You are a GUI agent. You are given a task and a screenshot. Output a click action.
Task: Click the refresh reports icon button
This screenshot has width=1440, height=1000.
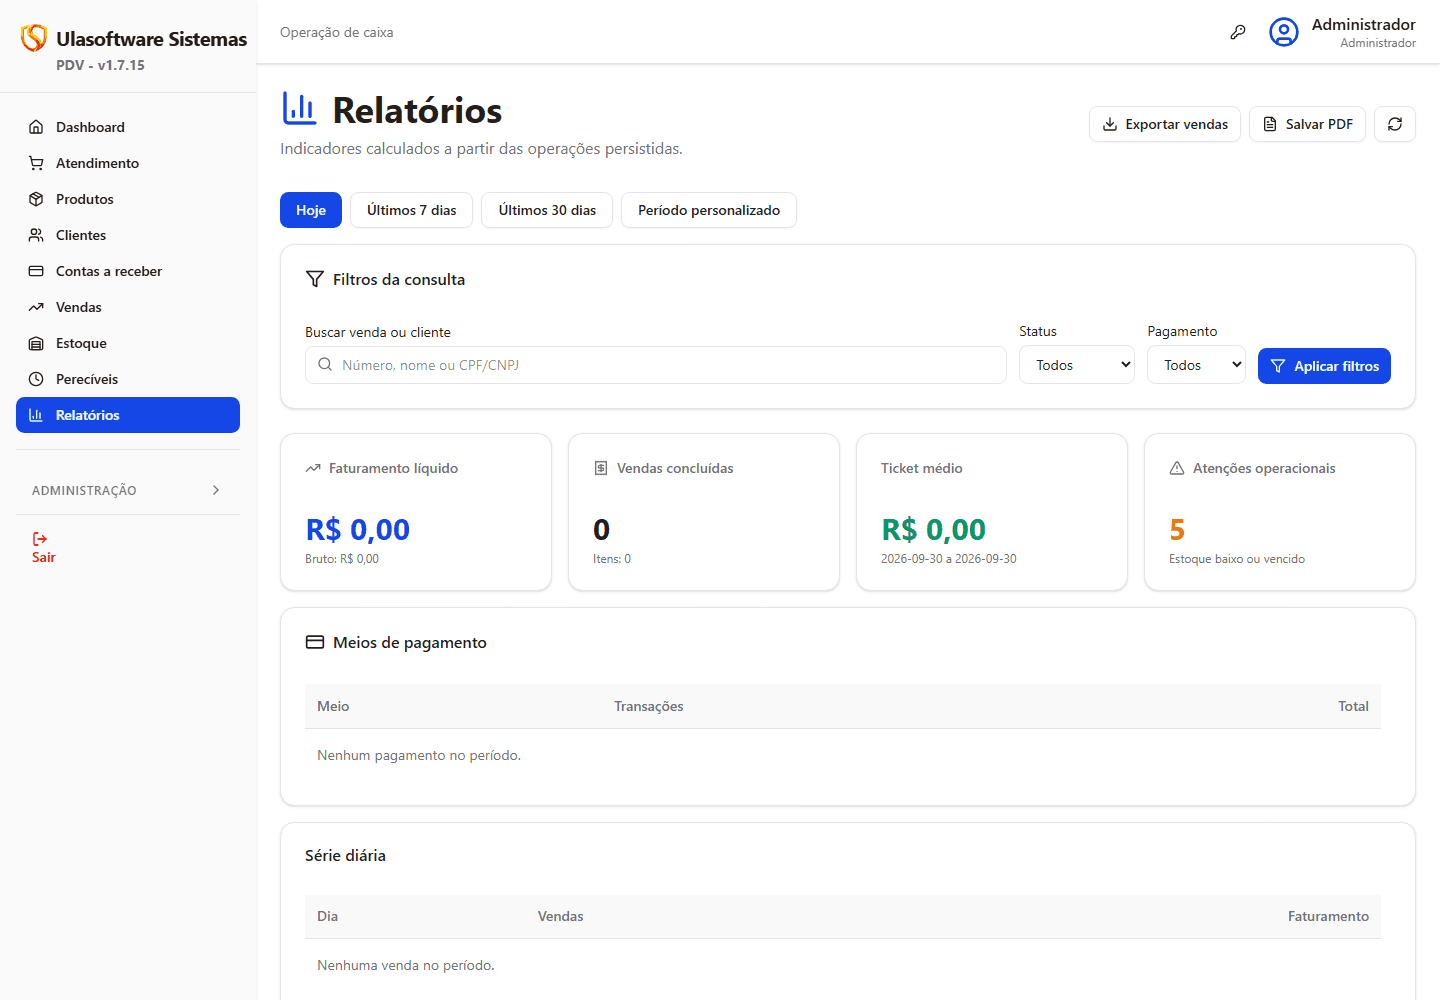[x=1395, y=124]
